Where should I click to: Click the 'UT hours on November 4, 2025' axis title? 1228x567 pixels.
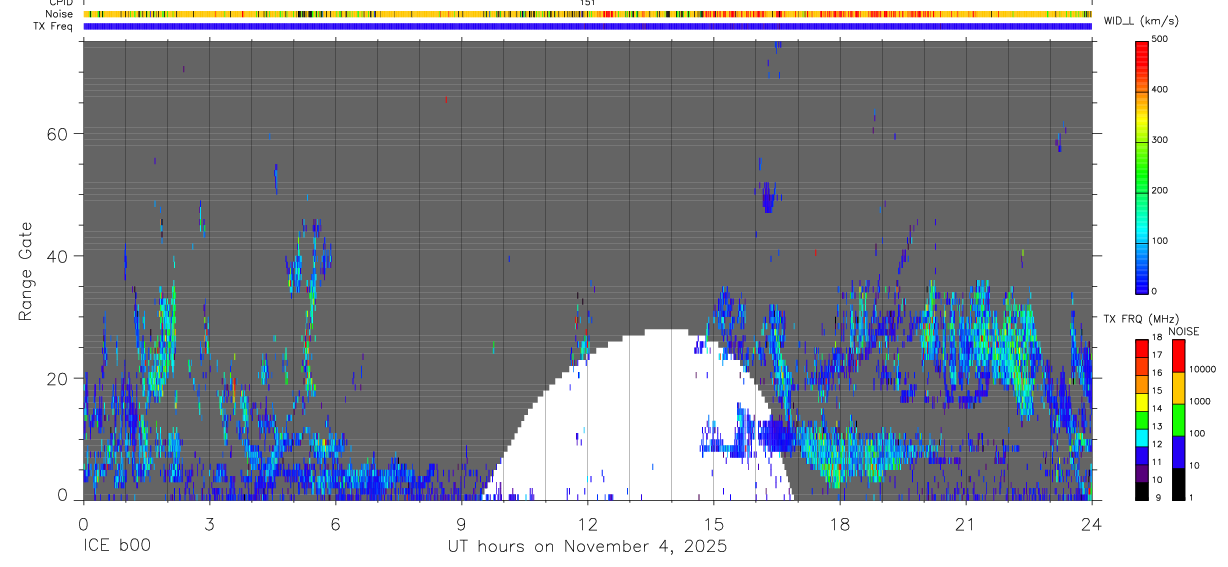[x=587, y=547]
